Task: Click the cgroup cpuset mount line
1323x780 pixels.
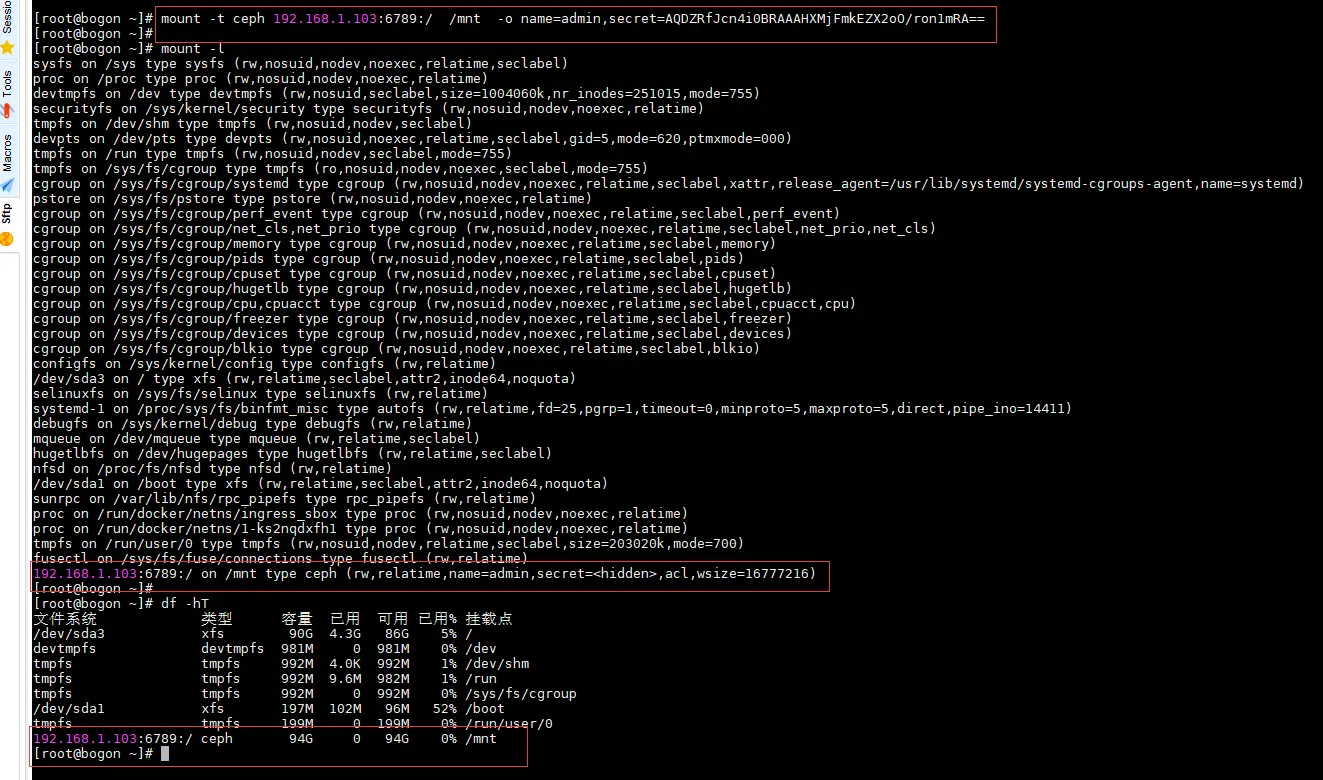Action: tap(404, 274)
